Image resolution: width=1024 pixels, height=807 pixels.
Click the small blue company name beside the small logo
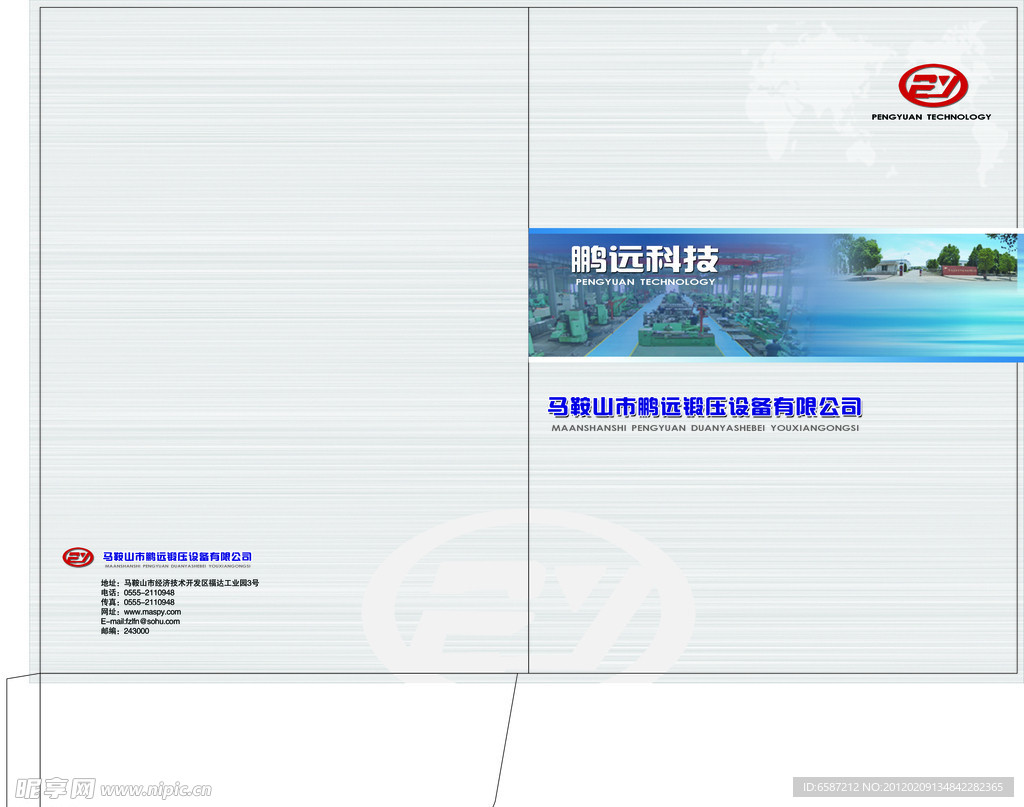(x=178, y=557)
